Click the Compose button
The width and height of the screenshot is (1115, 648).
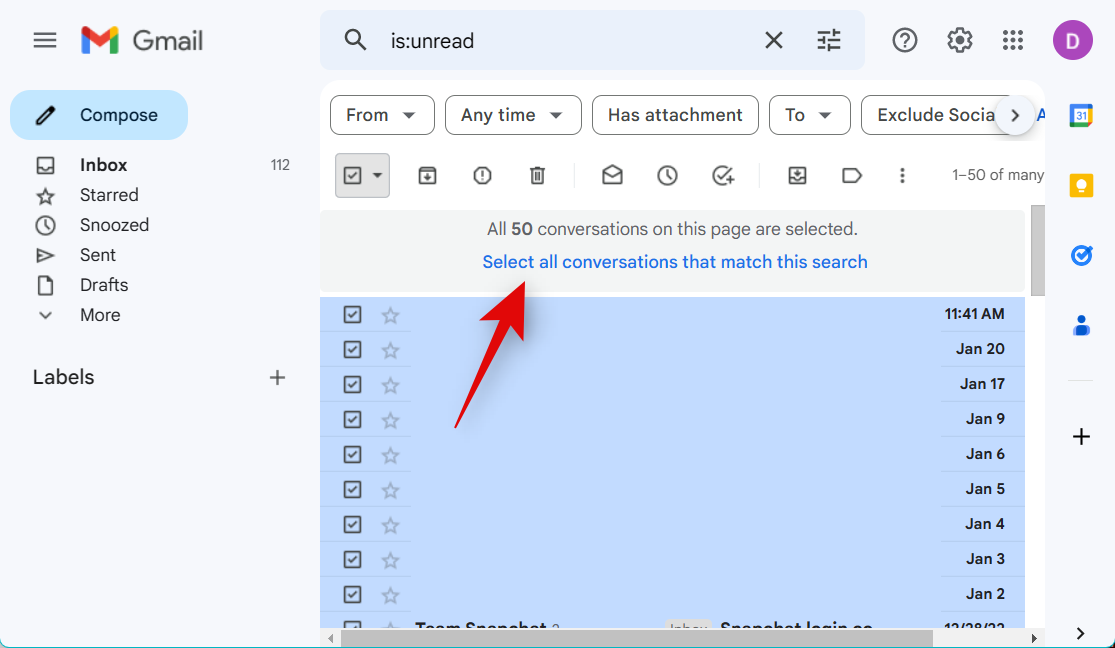coord(99,115)
